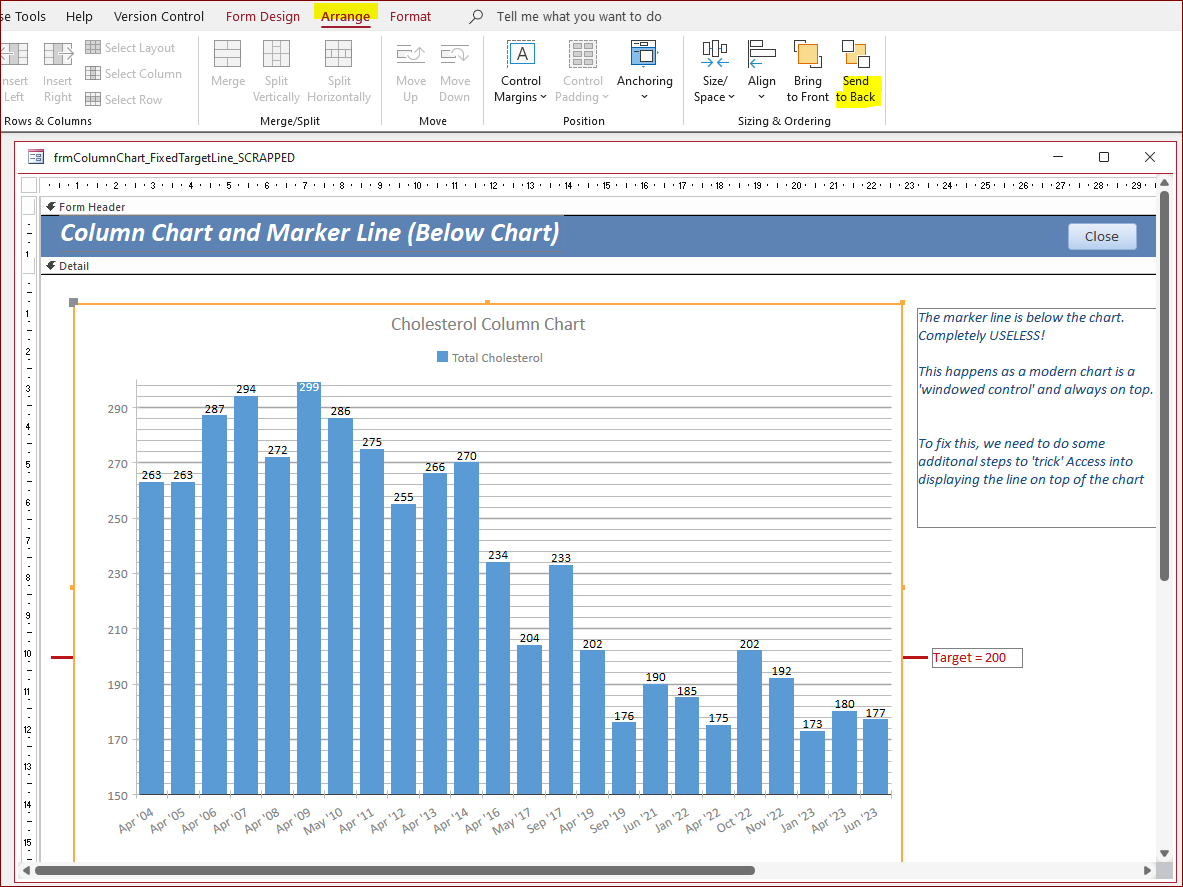Viewport: 1183px width, 887px height.
Task: Select the marker line explanation text box
Action: 1037,417
